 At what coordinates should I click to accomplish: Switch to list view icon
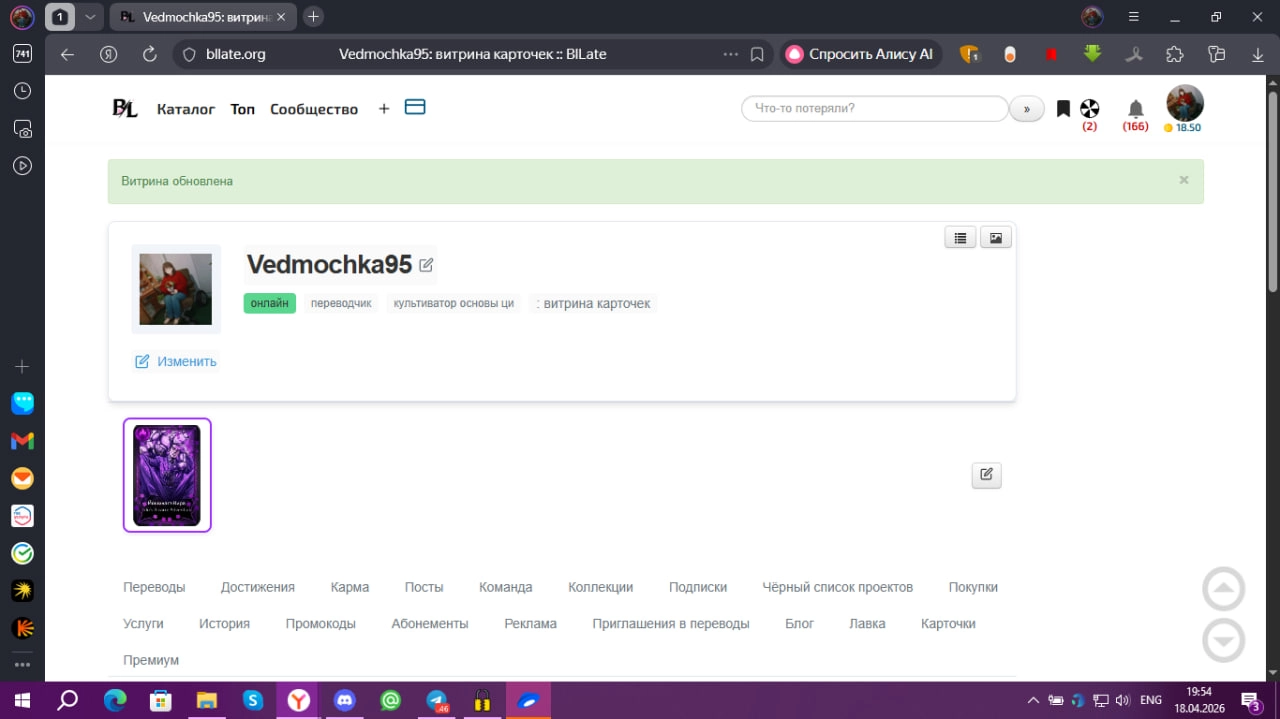coord(960,238)
